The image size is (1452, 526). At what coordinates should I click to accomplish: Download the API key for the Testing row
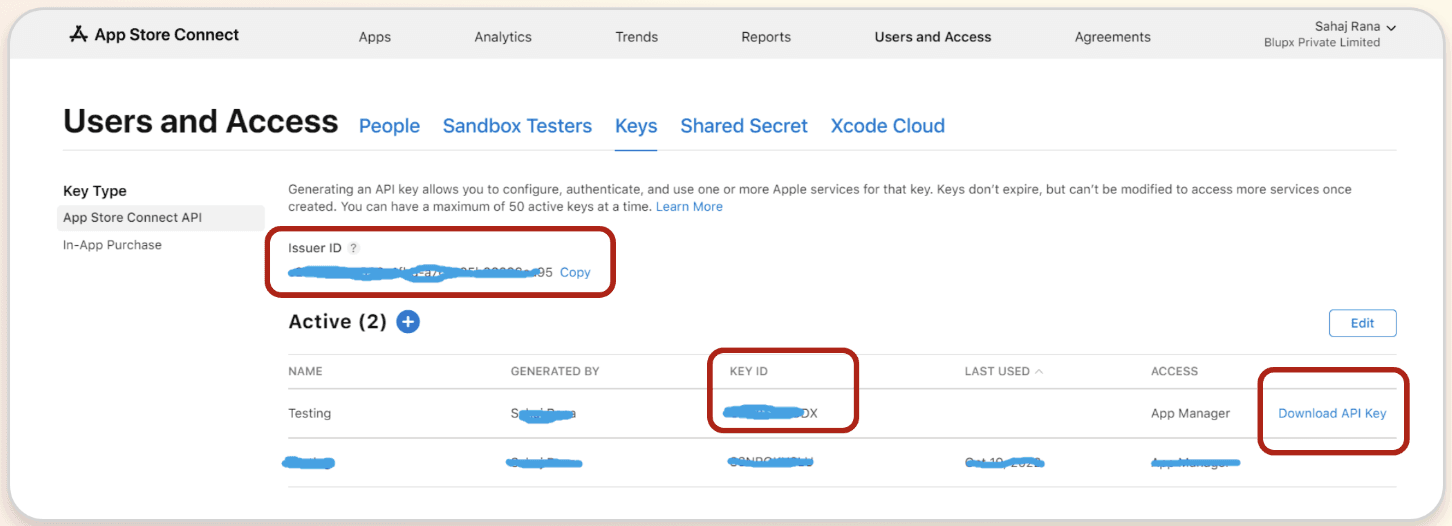click(x=1332, y=413)
